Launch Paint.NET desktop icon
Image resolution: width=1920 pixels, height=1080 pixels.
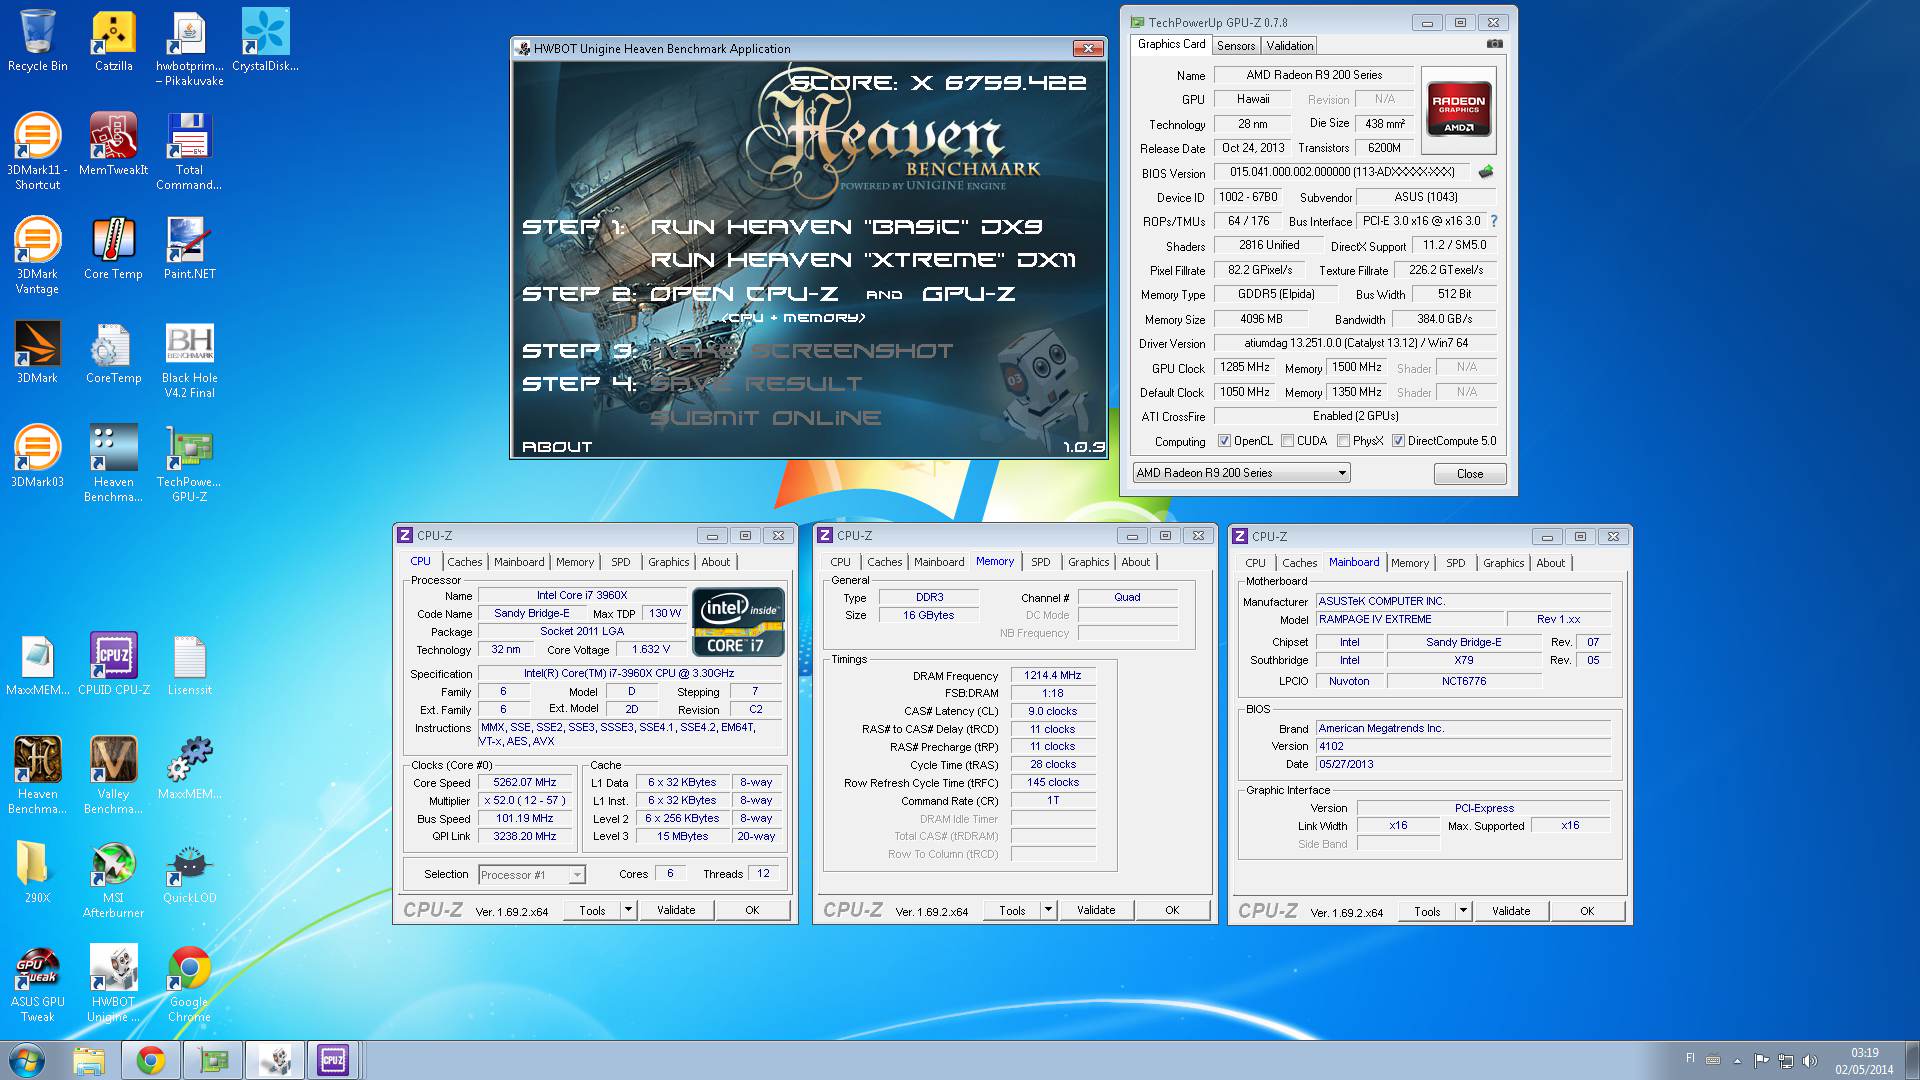pos(189,248)
